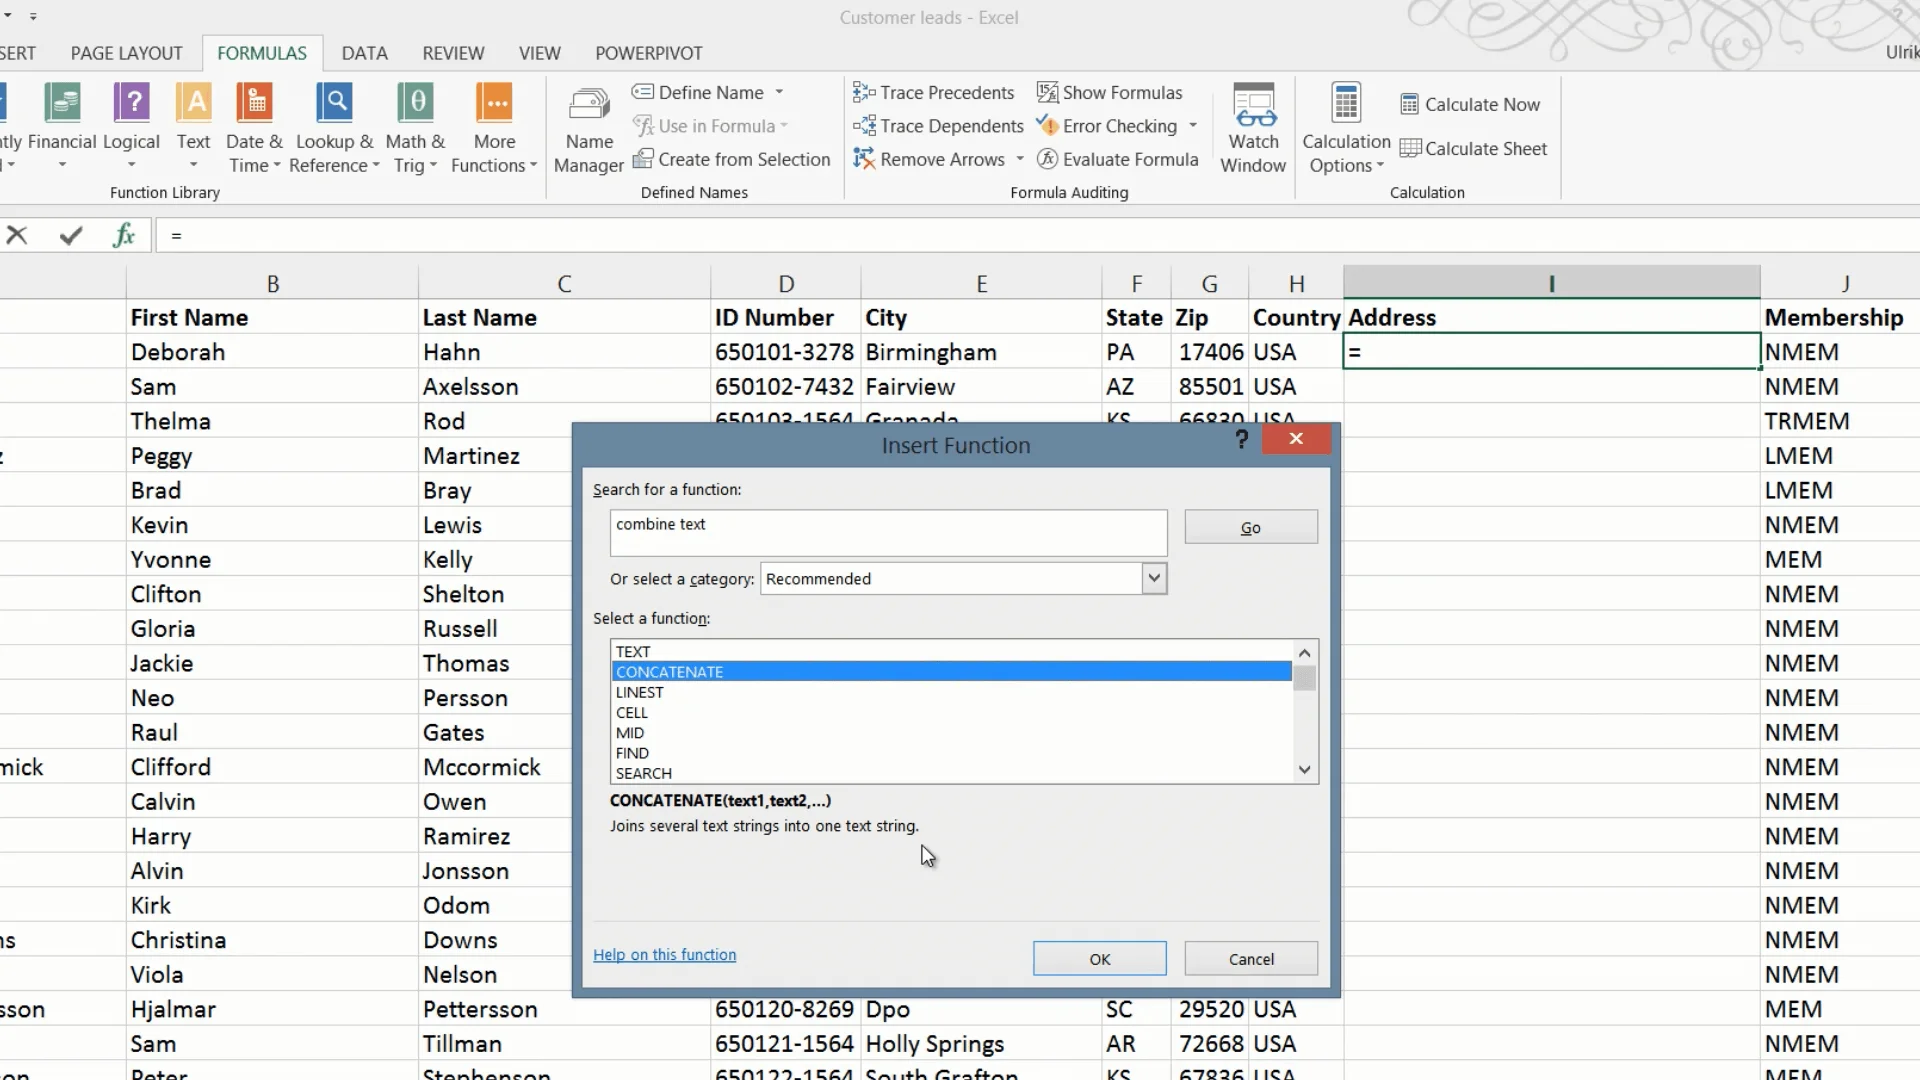The height and width of the screenshot is (1080, 1920).
Task: Open the Calculation Options dropdown
Action: coord(1346,128)
